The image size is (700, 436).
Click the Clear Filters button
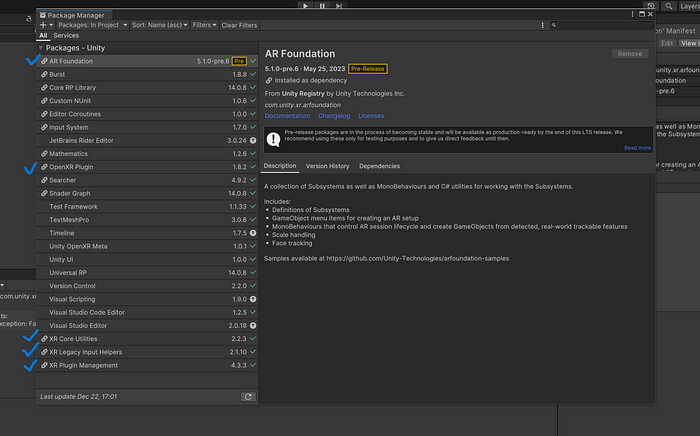pyautogui.click(x=239, y=25)
